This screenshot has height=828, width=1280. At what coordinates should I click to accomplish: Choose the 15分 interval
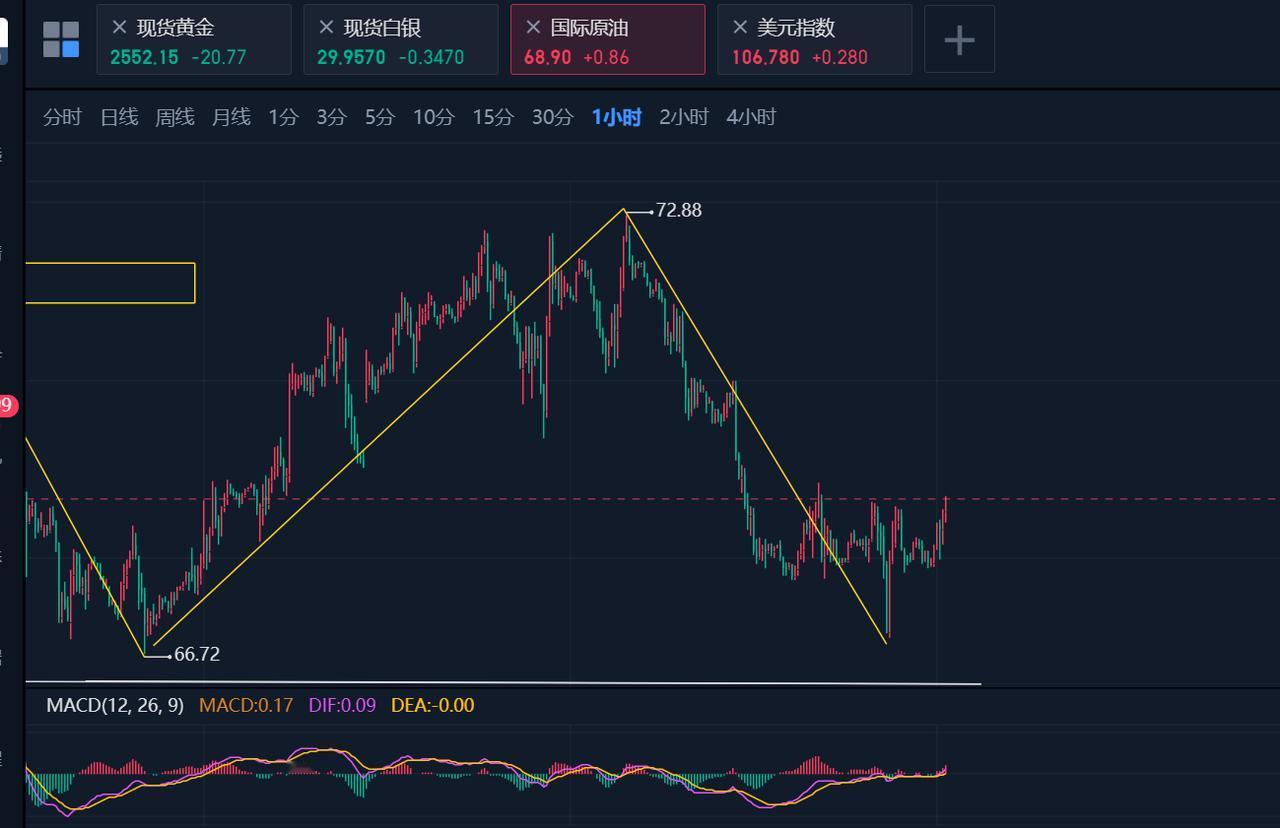click(493, 117)
